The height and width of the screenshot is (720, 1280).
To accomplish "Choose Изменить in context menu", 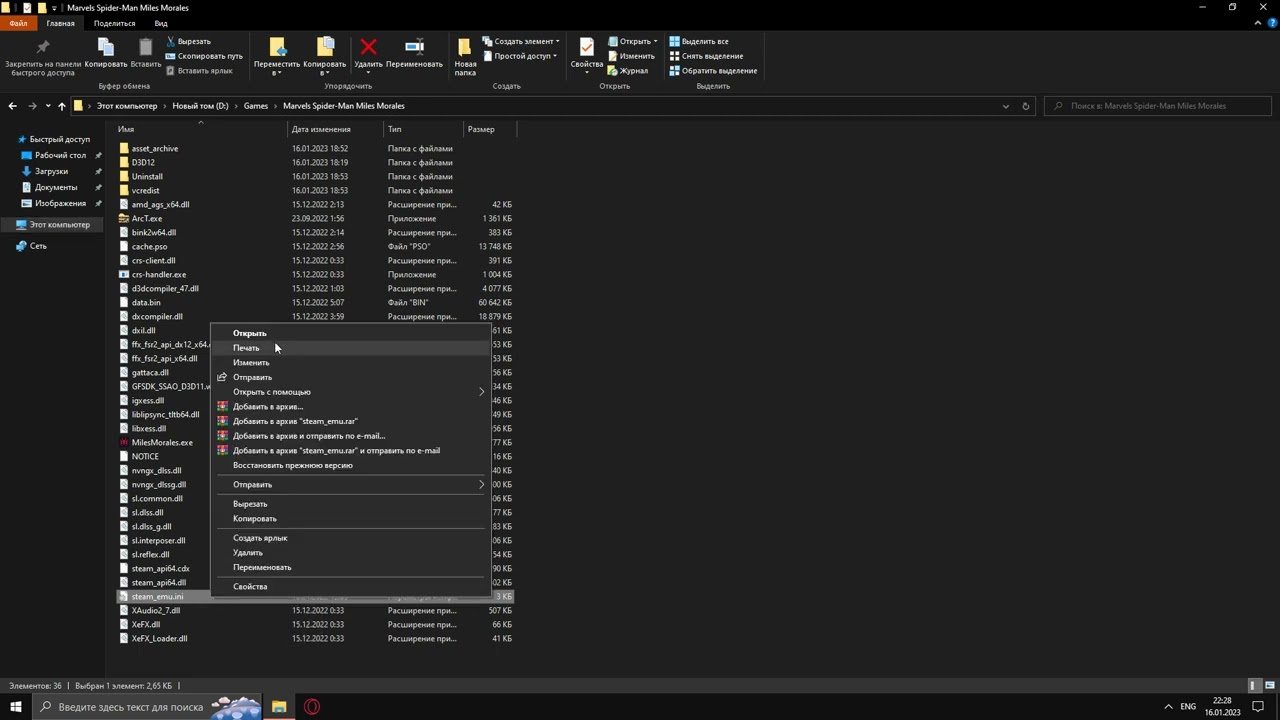I will pyautogui.click(x=349, y=363).
